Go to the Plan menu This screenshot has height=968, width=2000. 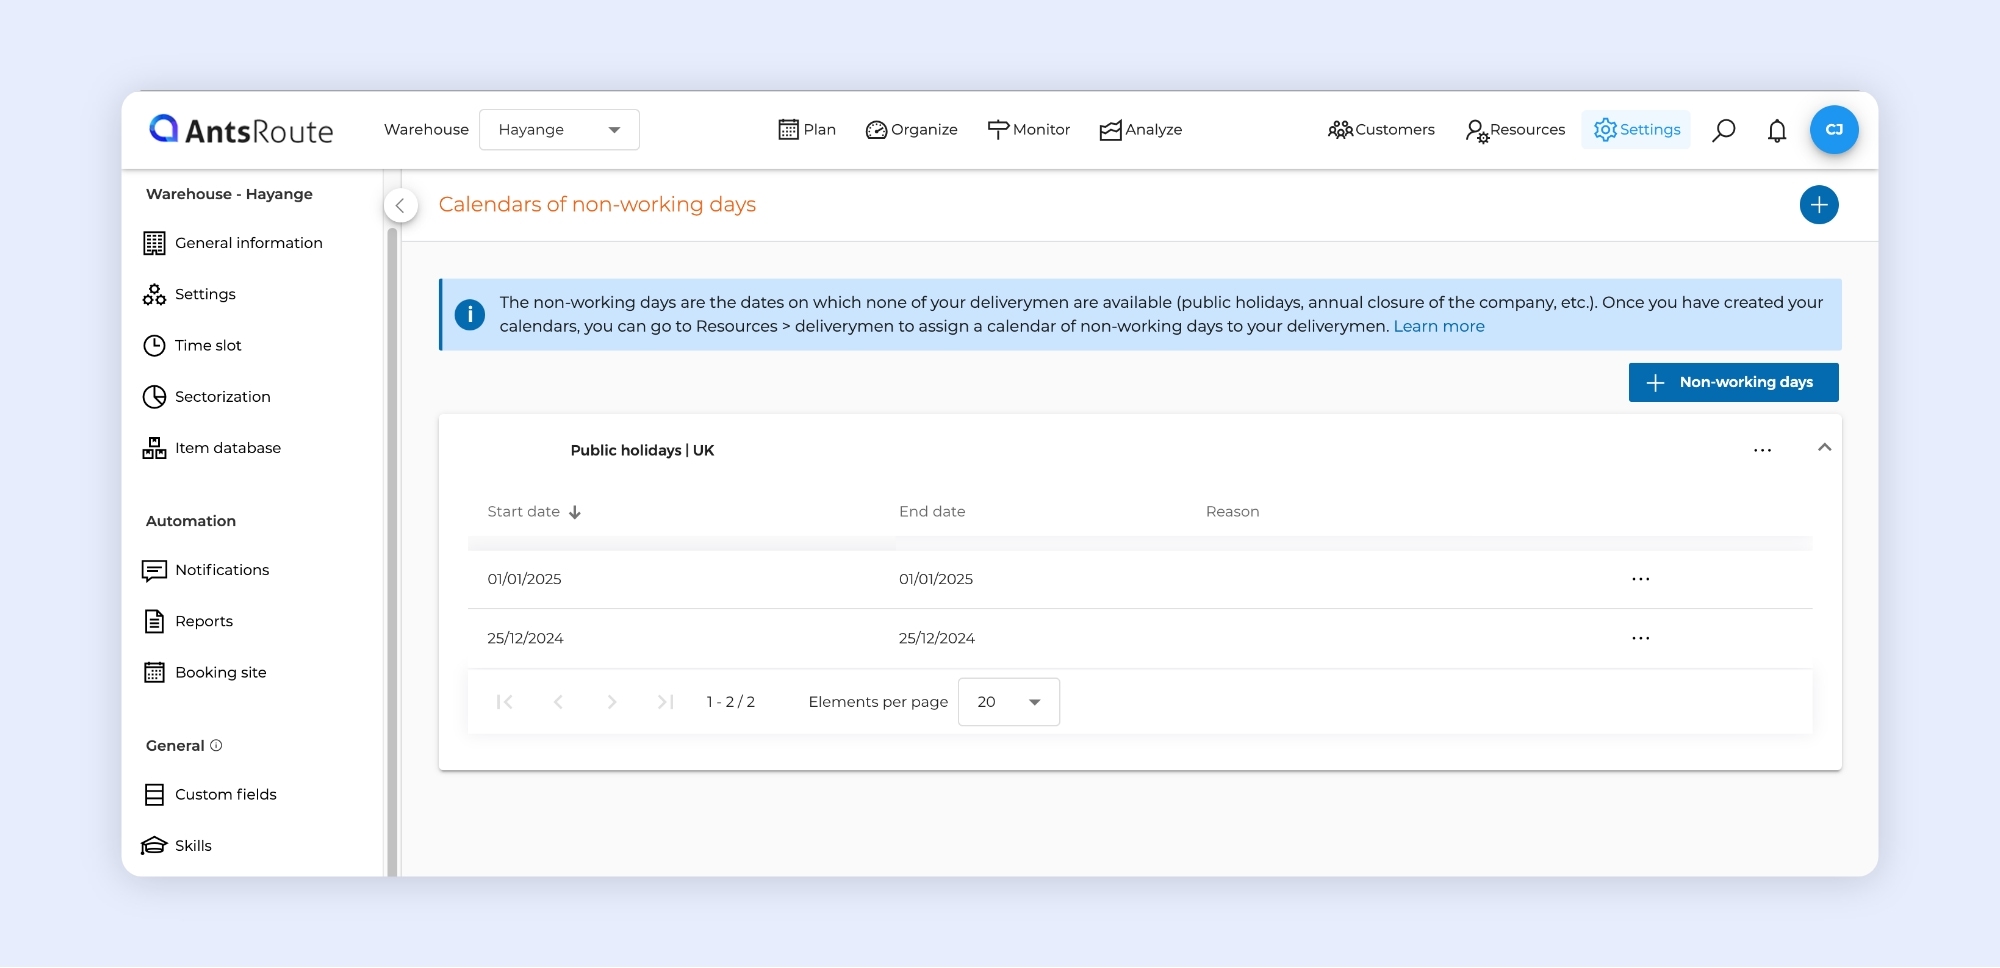click(x=807, y=130)
